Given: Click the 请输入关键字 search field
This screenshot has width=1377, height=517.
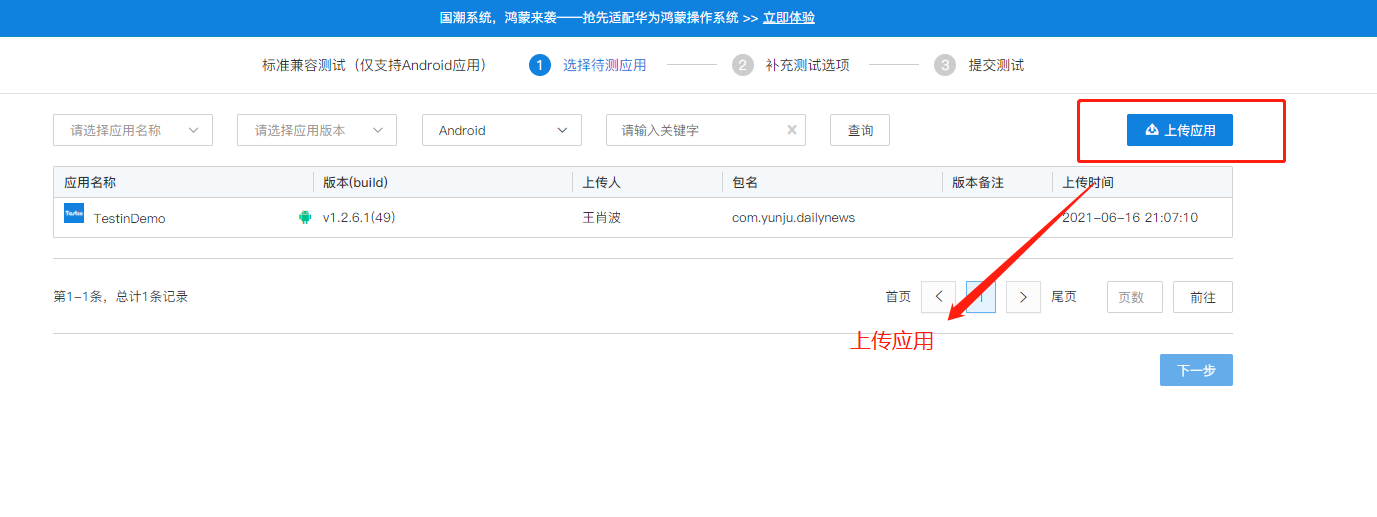Looking at the screenshot, I should click(706, 130).
